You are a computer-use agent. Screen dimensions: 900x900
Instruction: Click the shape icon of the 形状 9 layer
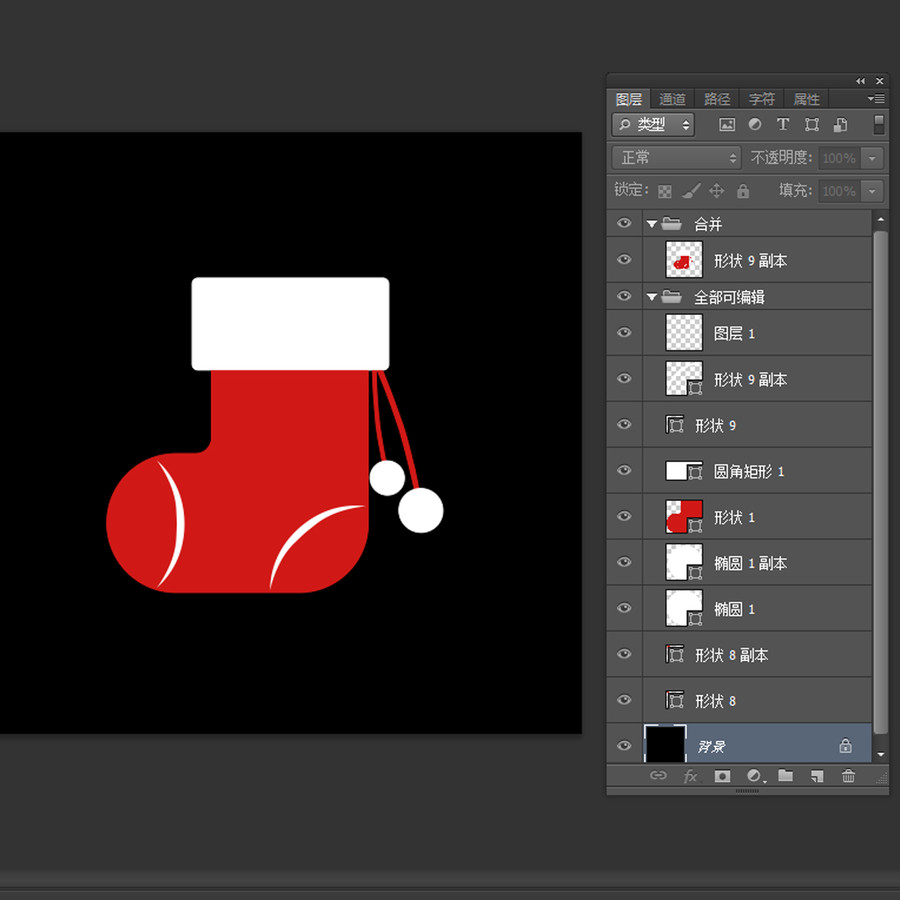pos(675,425)
